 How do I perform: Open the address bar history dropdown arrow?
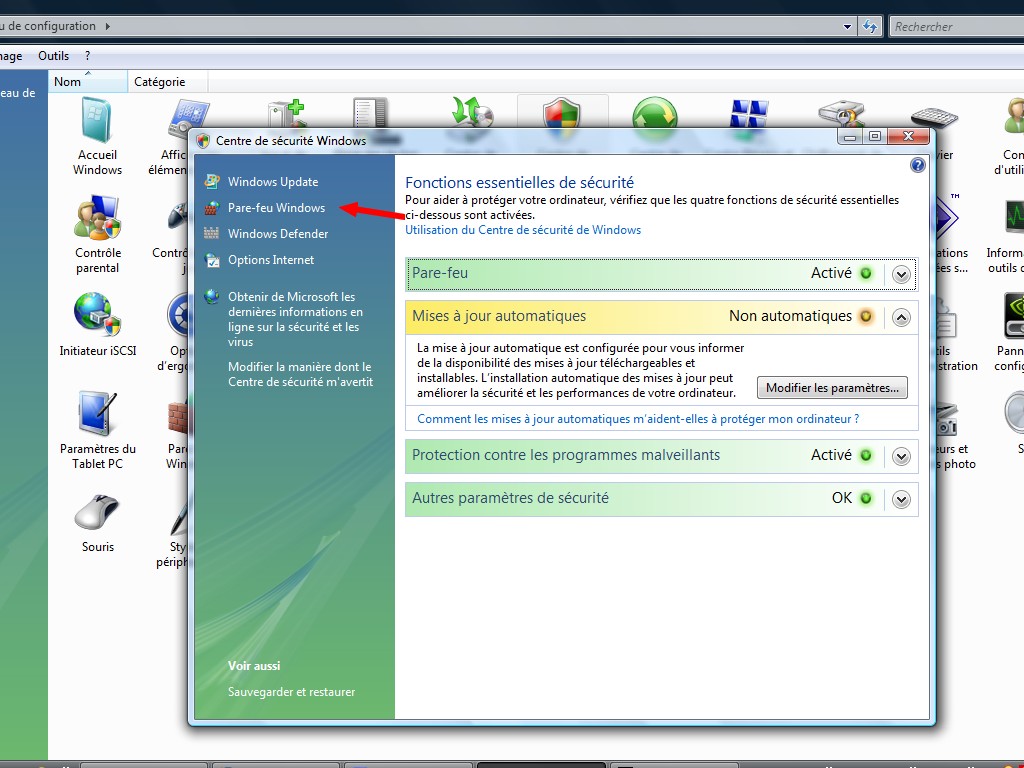[847, 27]
